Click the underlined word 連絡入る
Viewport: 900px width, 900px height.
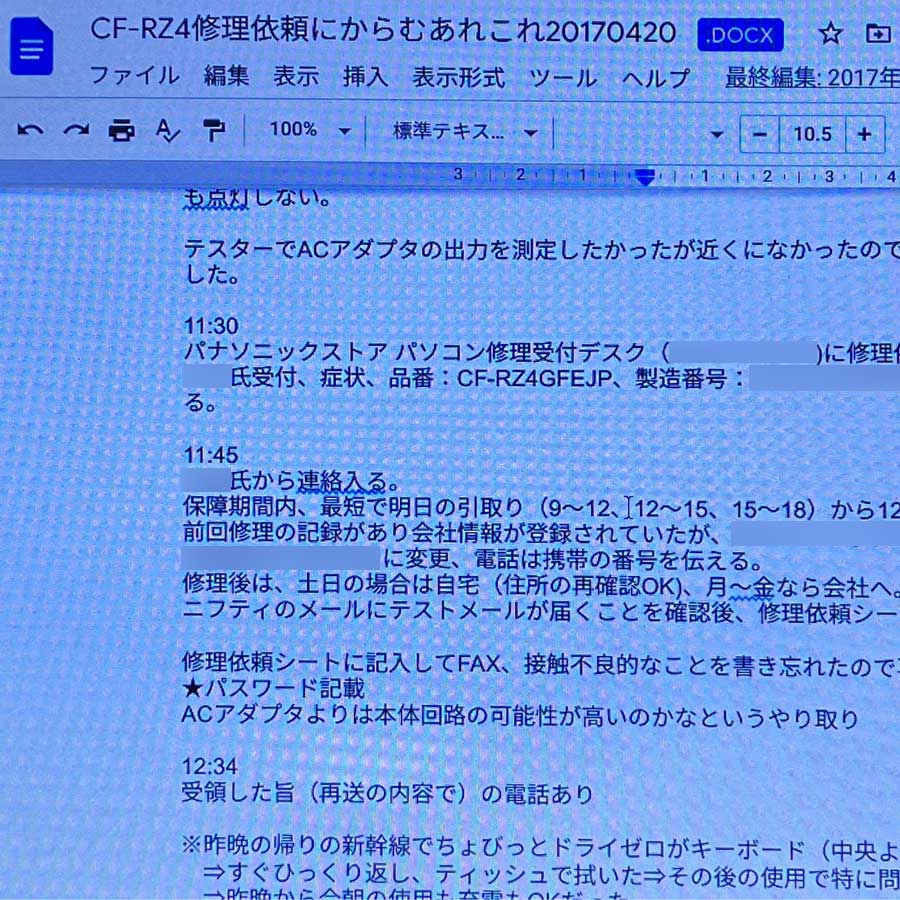[342, 482]
